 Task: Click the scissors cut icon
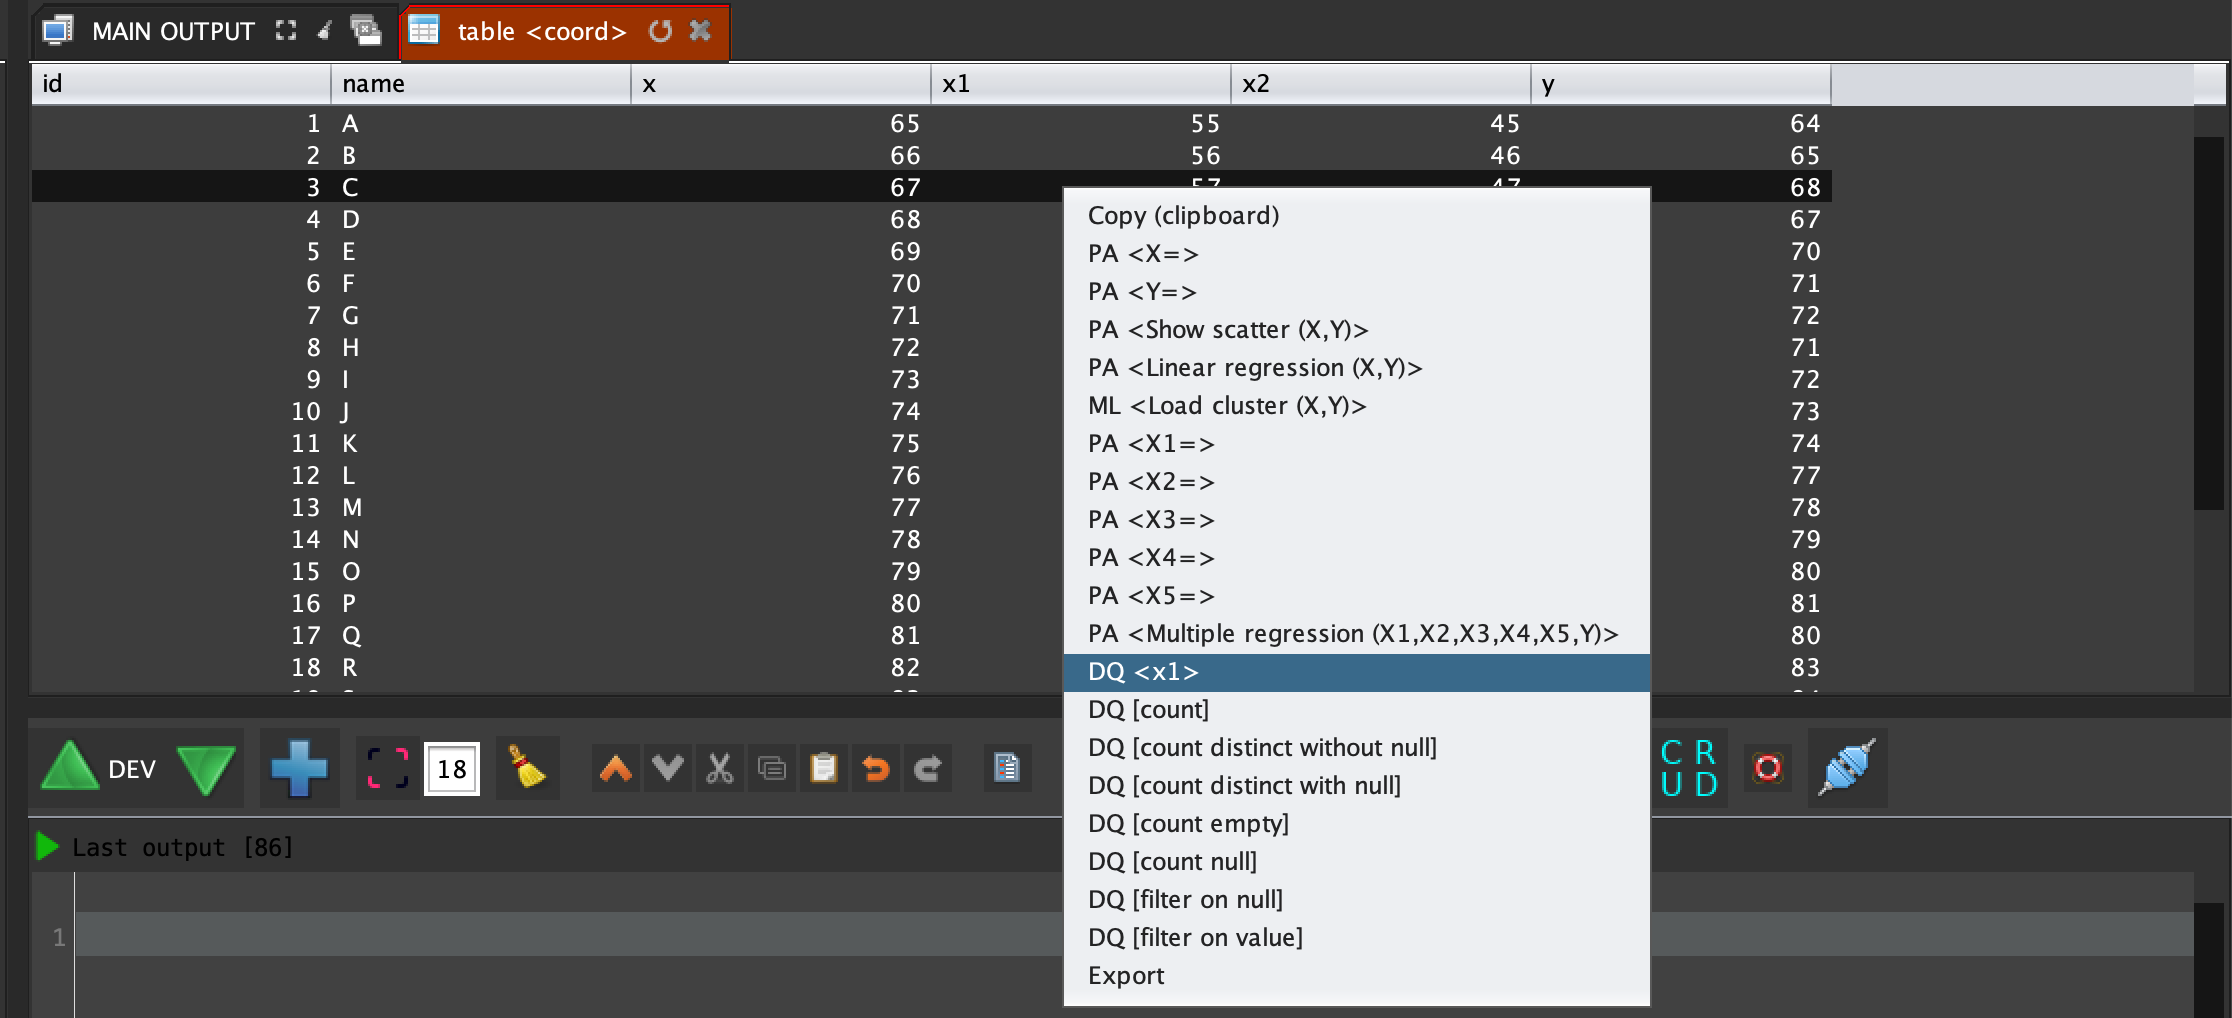[719, 768]
